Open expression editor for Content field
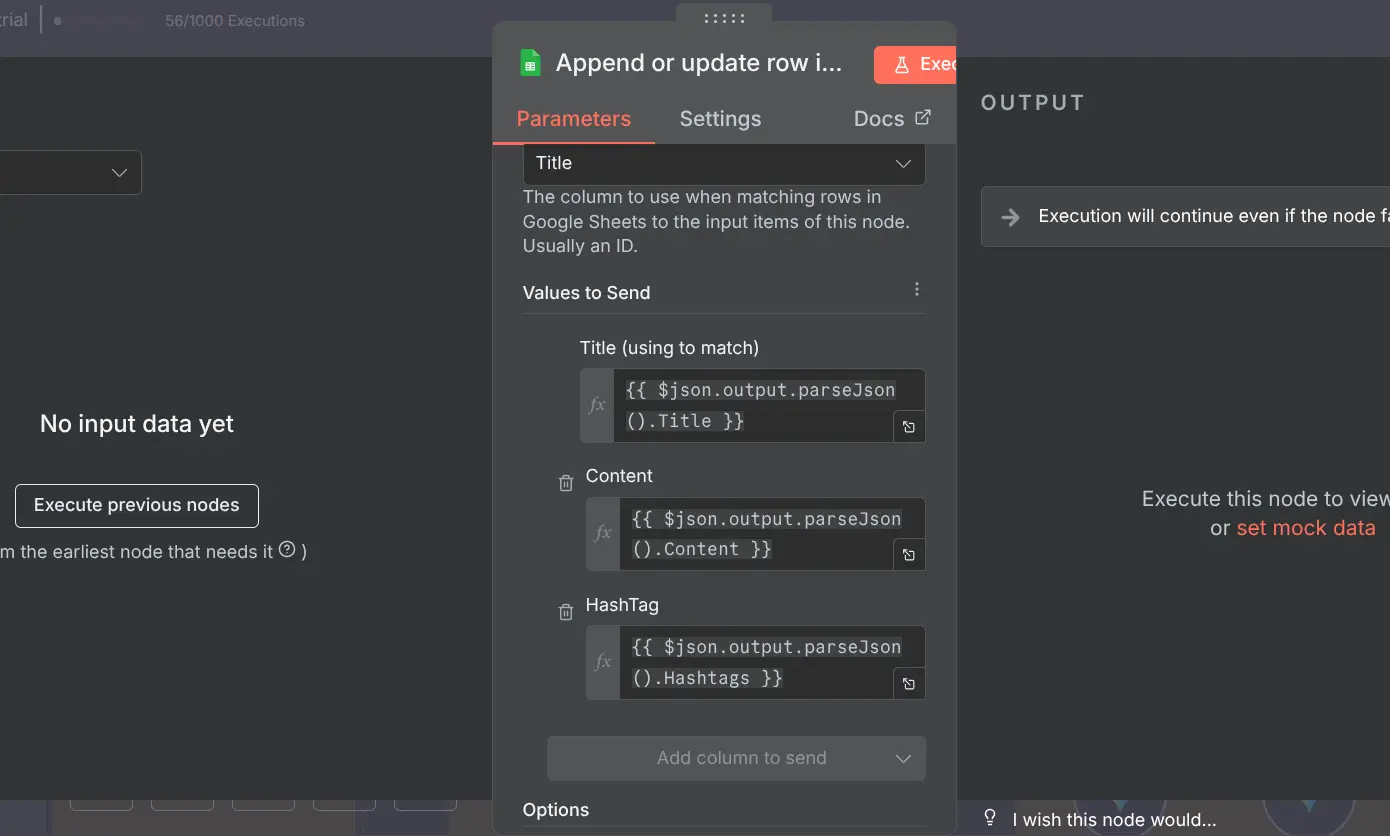1390x836 pixels. tap(908, 555)
